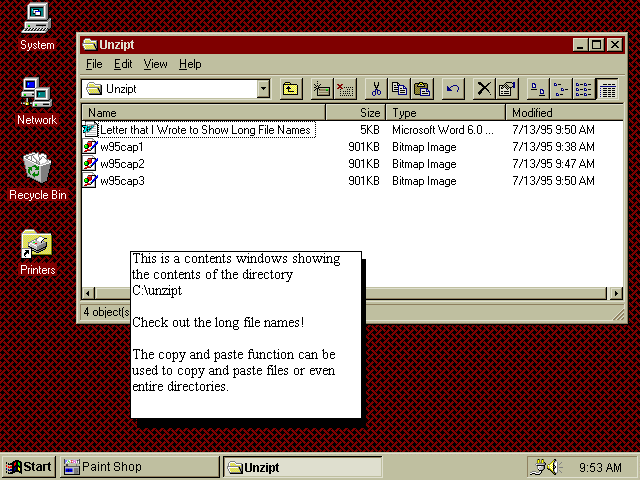The width and height of the screenshot is (640, 480).
Task: Click the Start button
Action: click(29, 467)
